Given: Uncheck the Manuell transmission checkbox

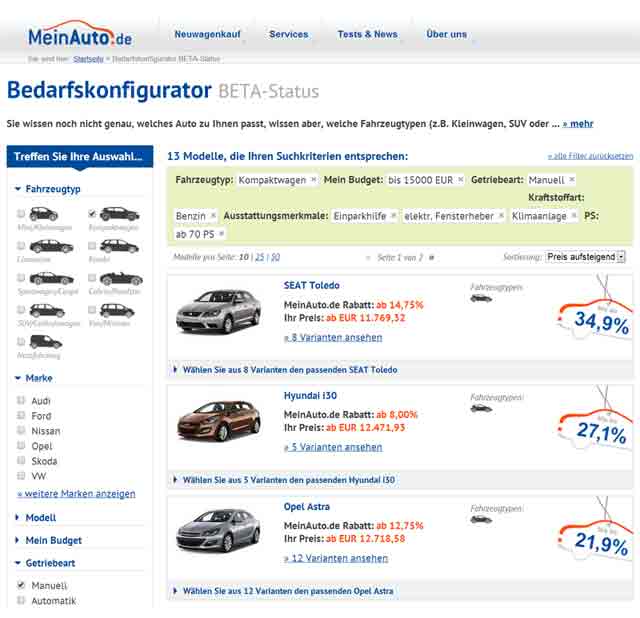Looking at the screenshot, I should (x=21, y=585).
